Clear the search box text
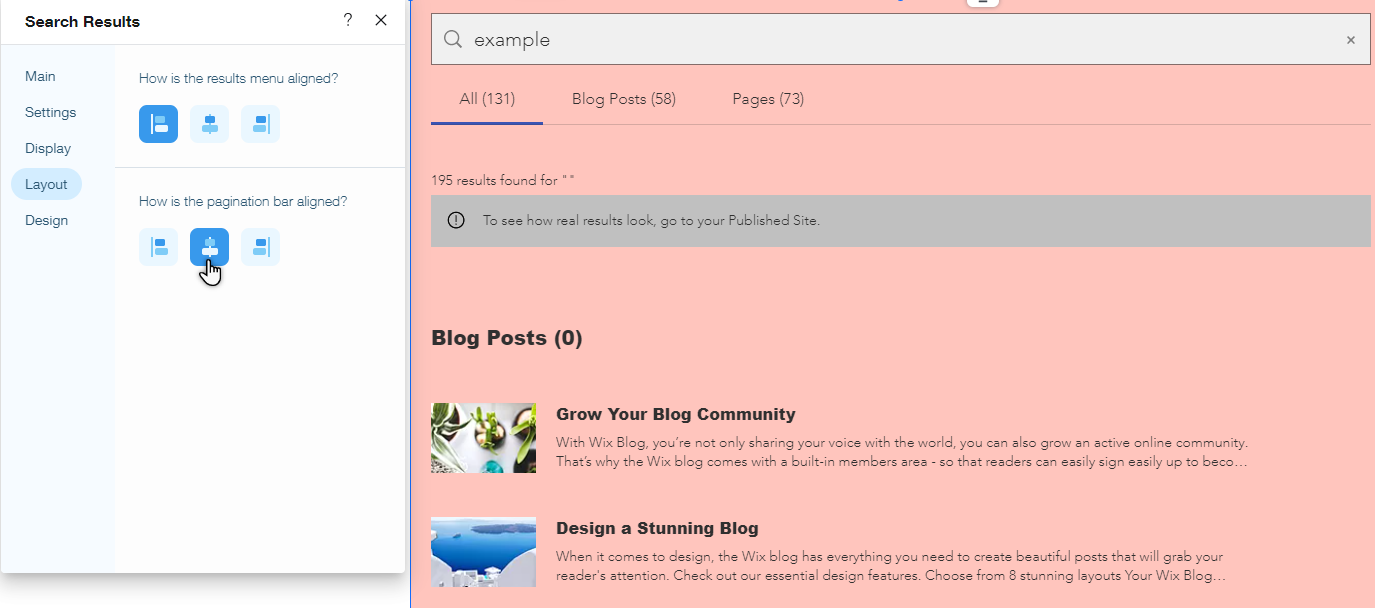Viewport: 1375px width, 608px height. (1350, 40)
